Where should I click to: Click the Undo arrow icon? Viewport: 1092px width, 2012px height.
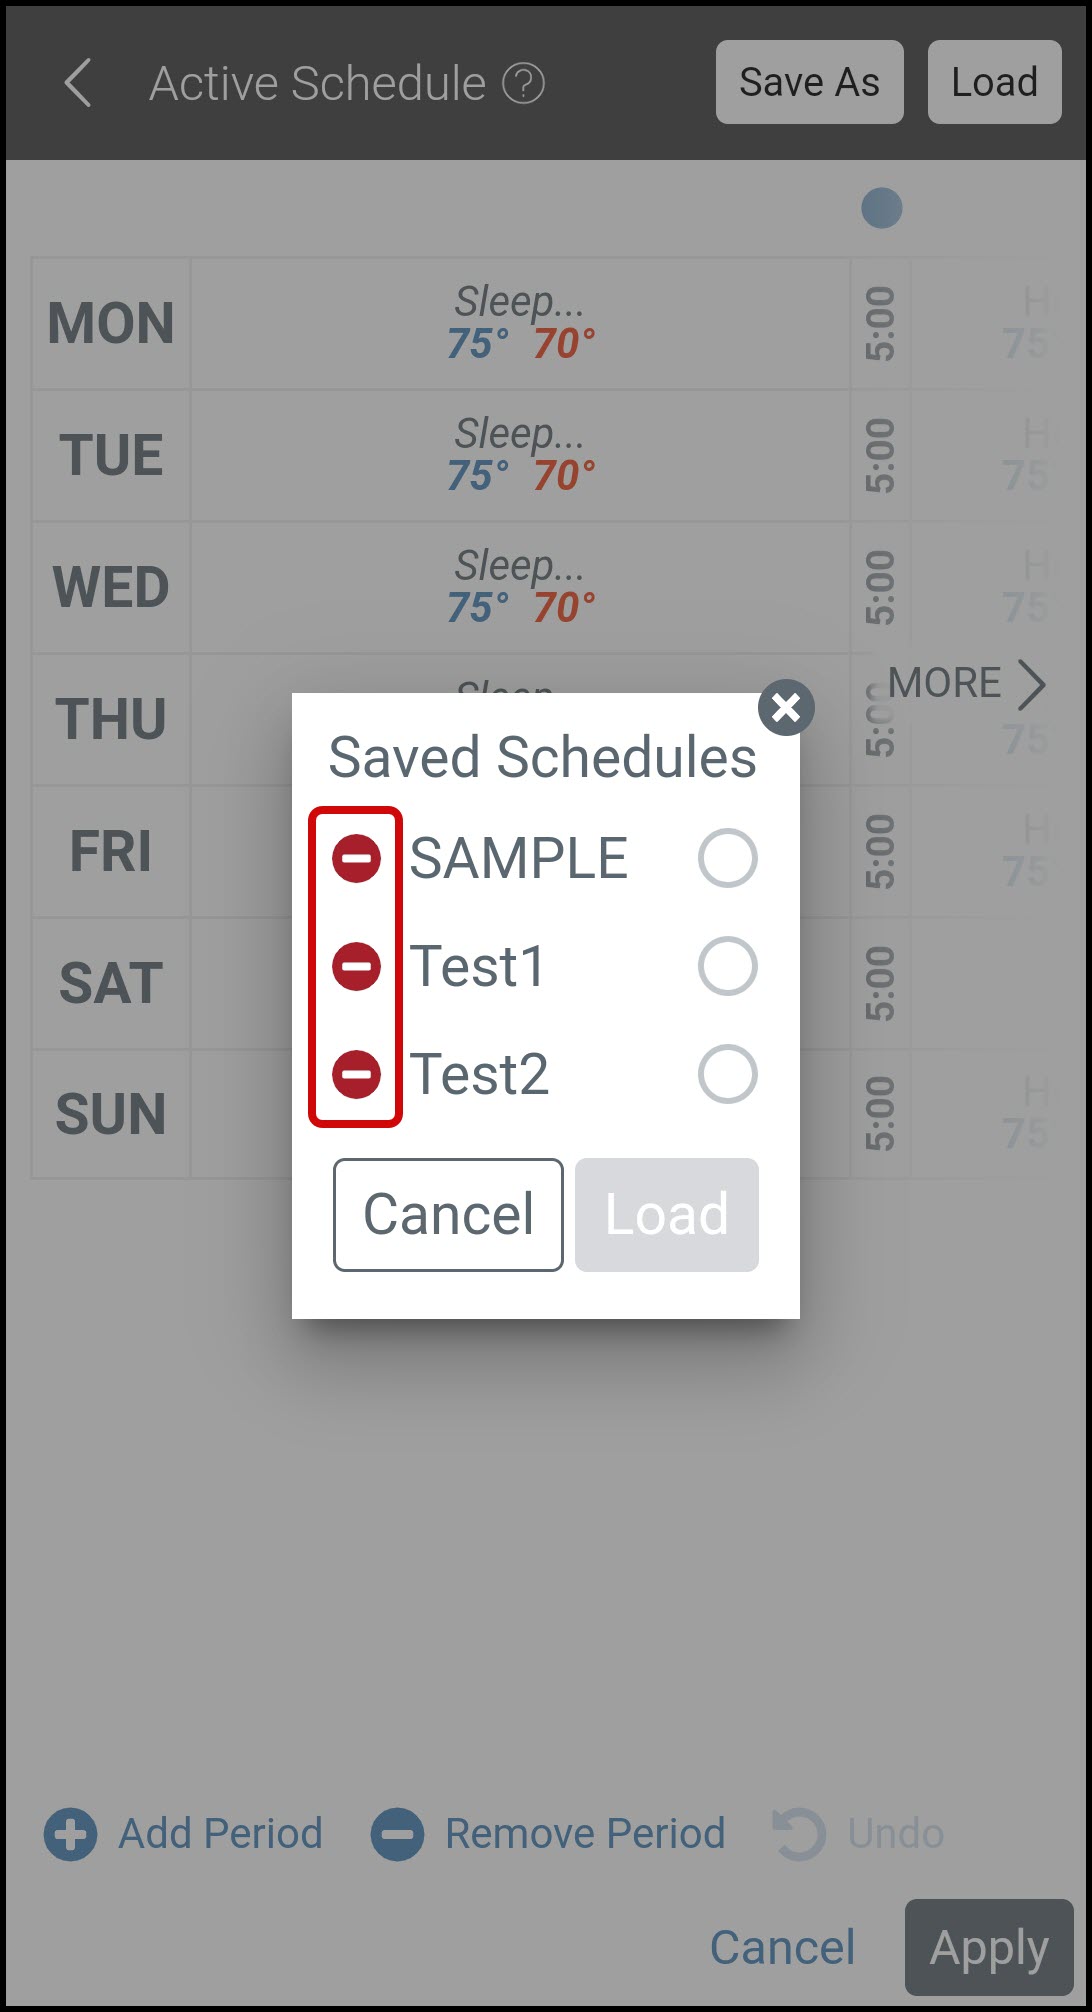point(799,1834)
